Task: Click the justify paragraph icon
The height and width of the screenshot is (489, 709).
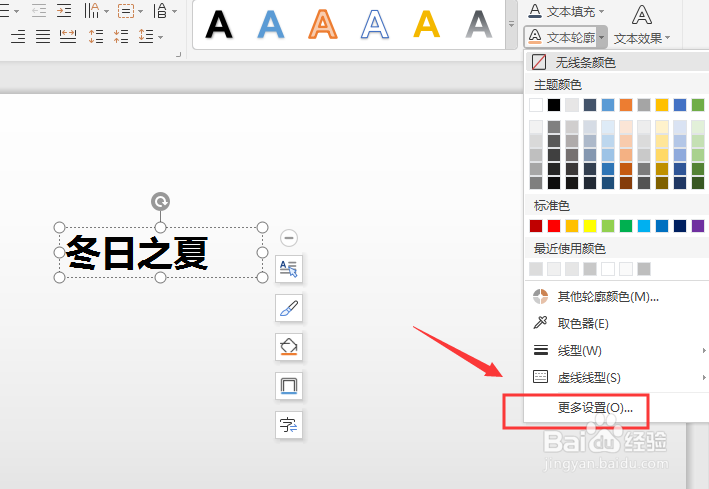Action: (x=43, y=36)
